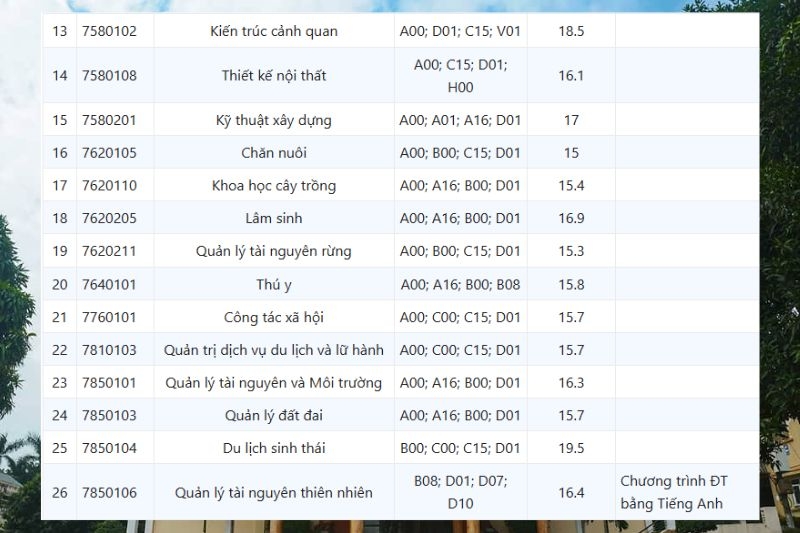Click the code 7580108
This screenshot has width=800, height=533.
[x=109, y=75]
